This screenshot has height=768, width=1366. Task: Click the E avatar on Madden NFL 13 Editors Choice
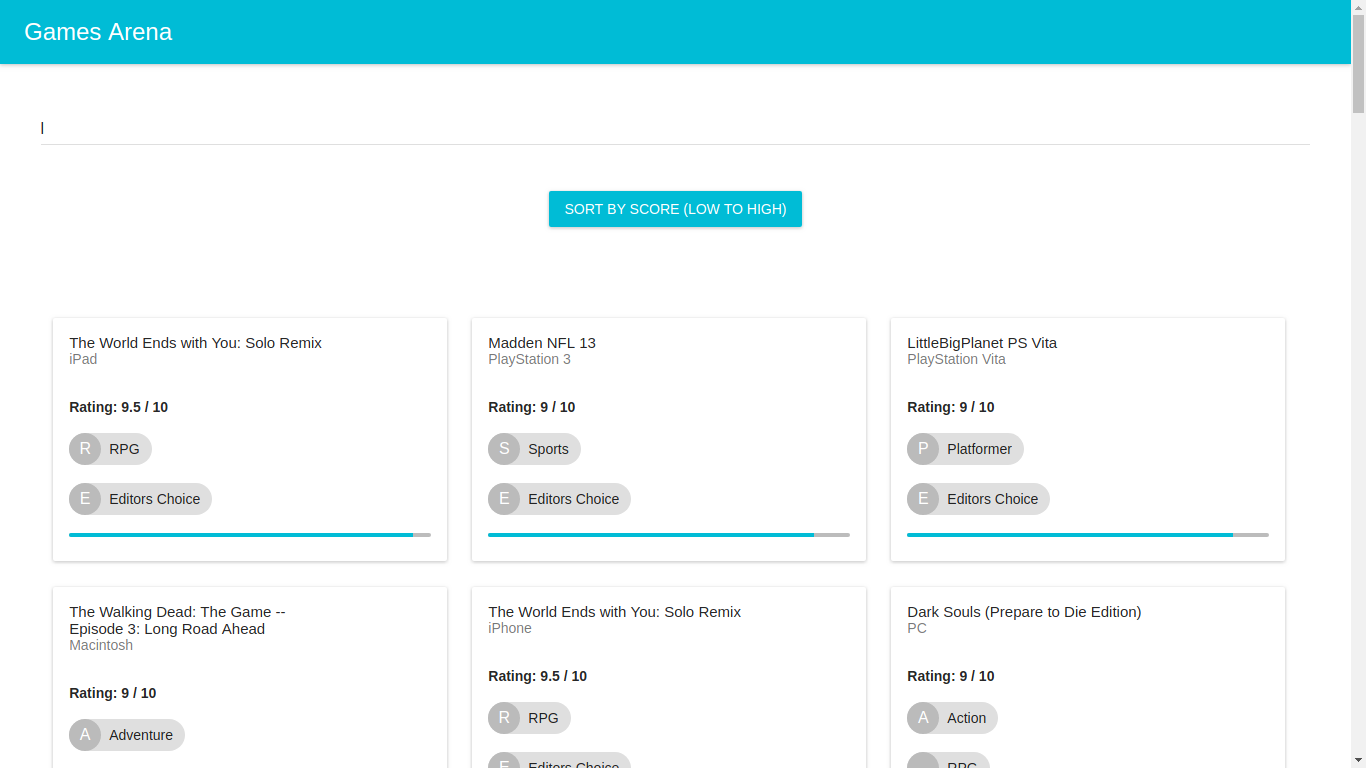(504, 499)
